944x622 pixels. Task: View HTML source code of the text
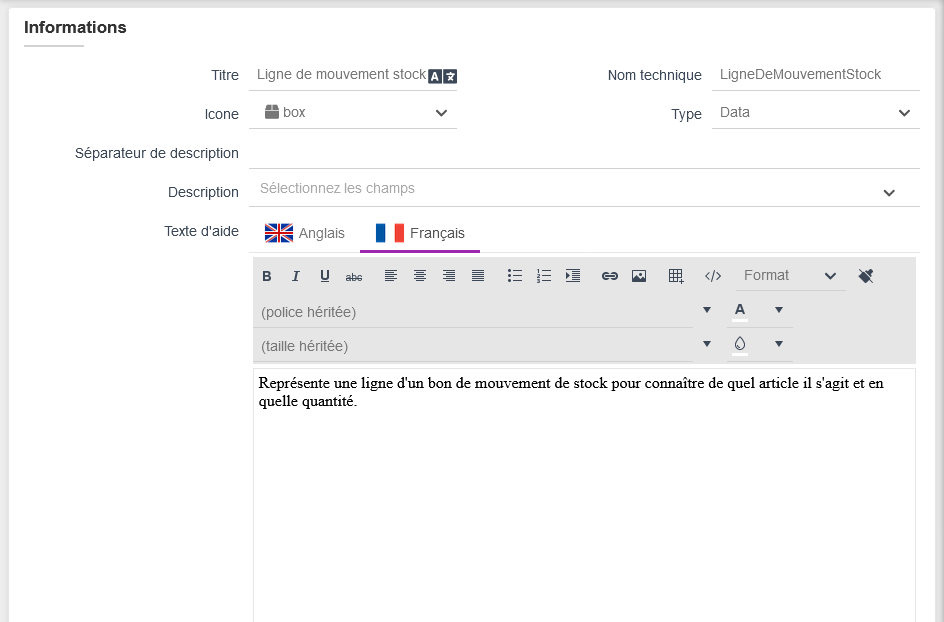(x=713, y=276)
